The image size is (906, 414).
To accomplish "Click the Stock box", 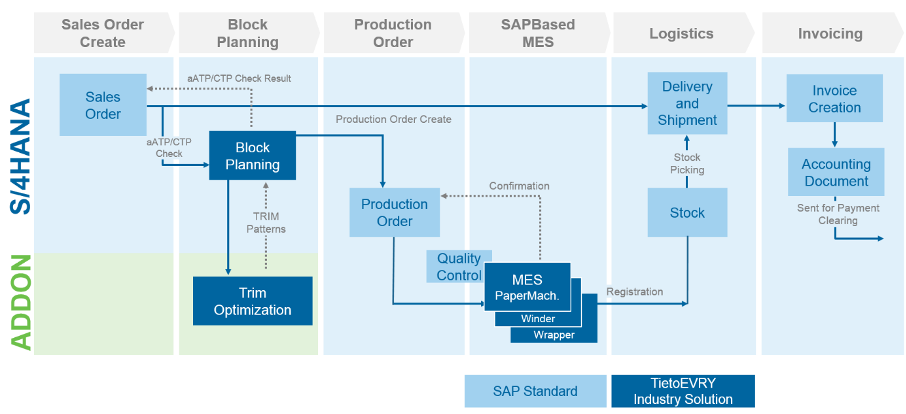I will coord(687,212).
